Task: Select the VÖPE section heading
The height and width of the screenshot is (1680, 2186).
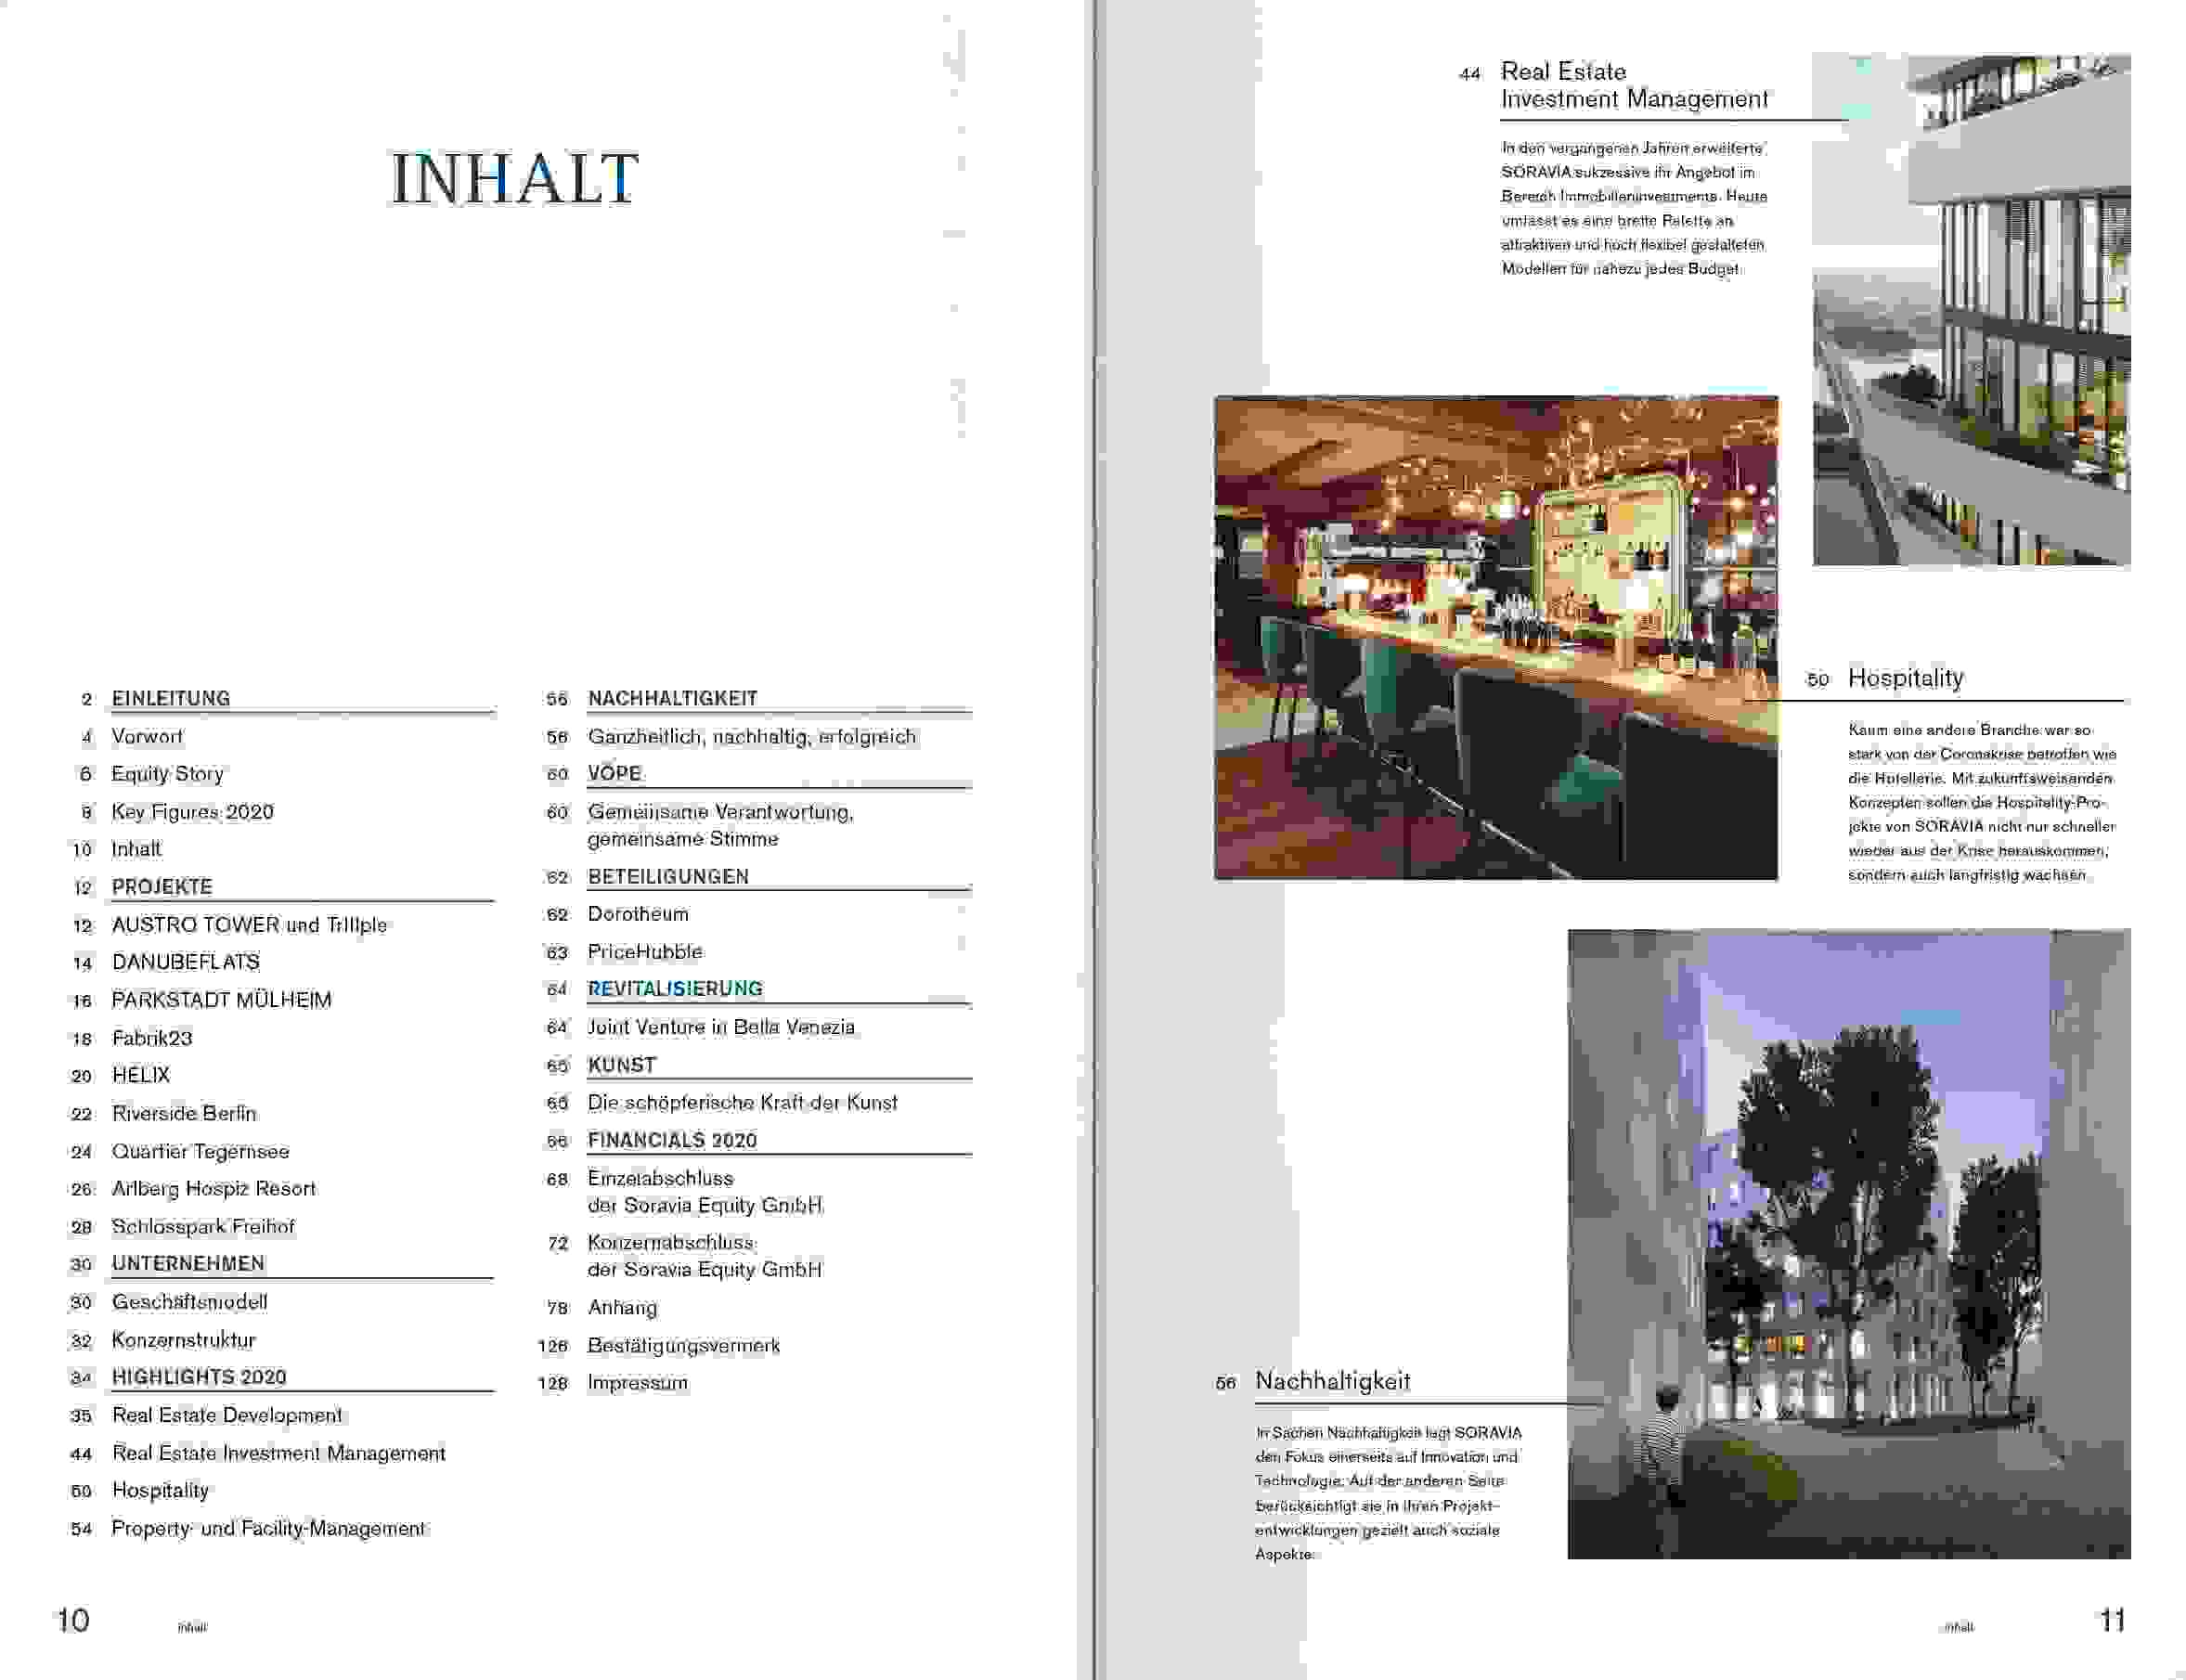Action: 615,773
